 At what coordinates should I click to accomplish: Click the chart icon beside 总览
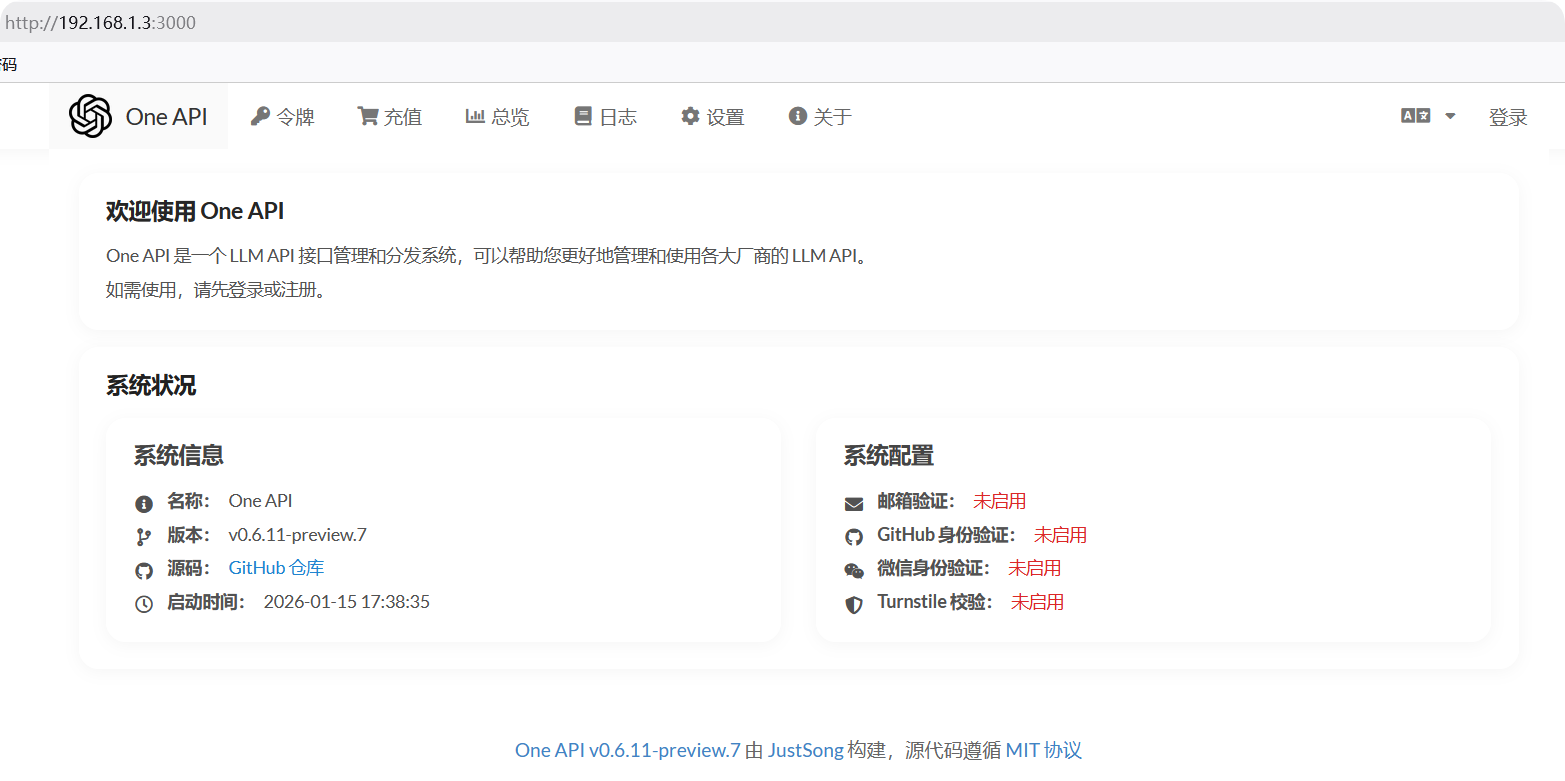pos(476,115)
